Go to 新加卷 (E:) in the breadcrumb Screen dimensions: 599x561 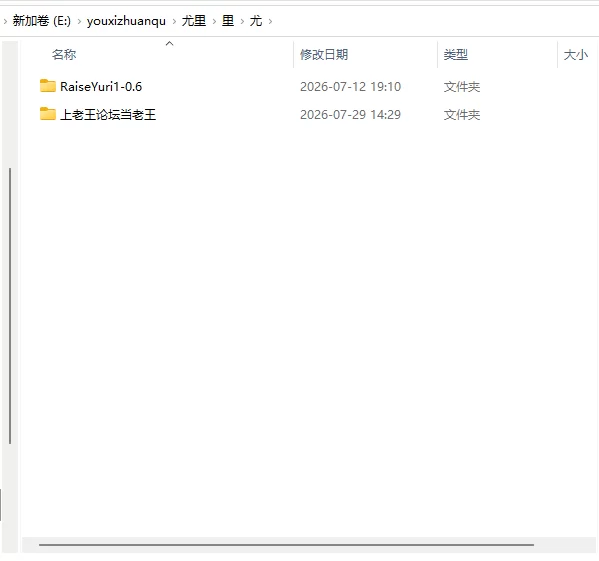point(42,21)
